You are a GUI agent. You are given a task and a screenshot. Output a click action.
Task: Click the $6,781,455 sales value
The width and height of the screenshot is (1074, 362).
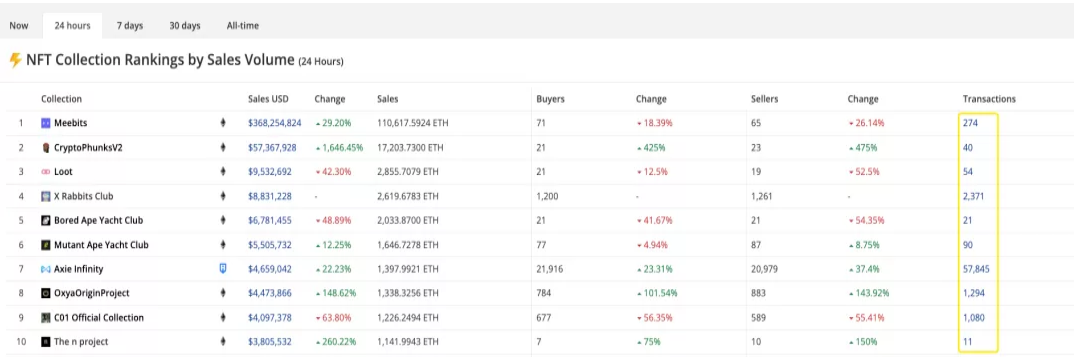[270, 220]
